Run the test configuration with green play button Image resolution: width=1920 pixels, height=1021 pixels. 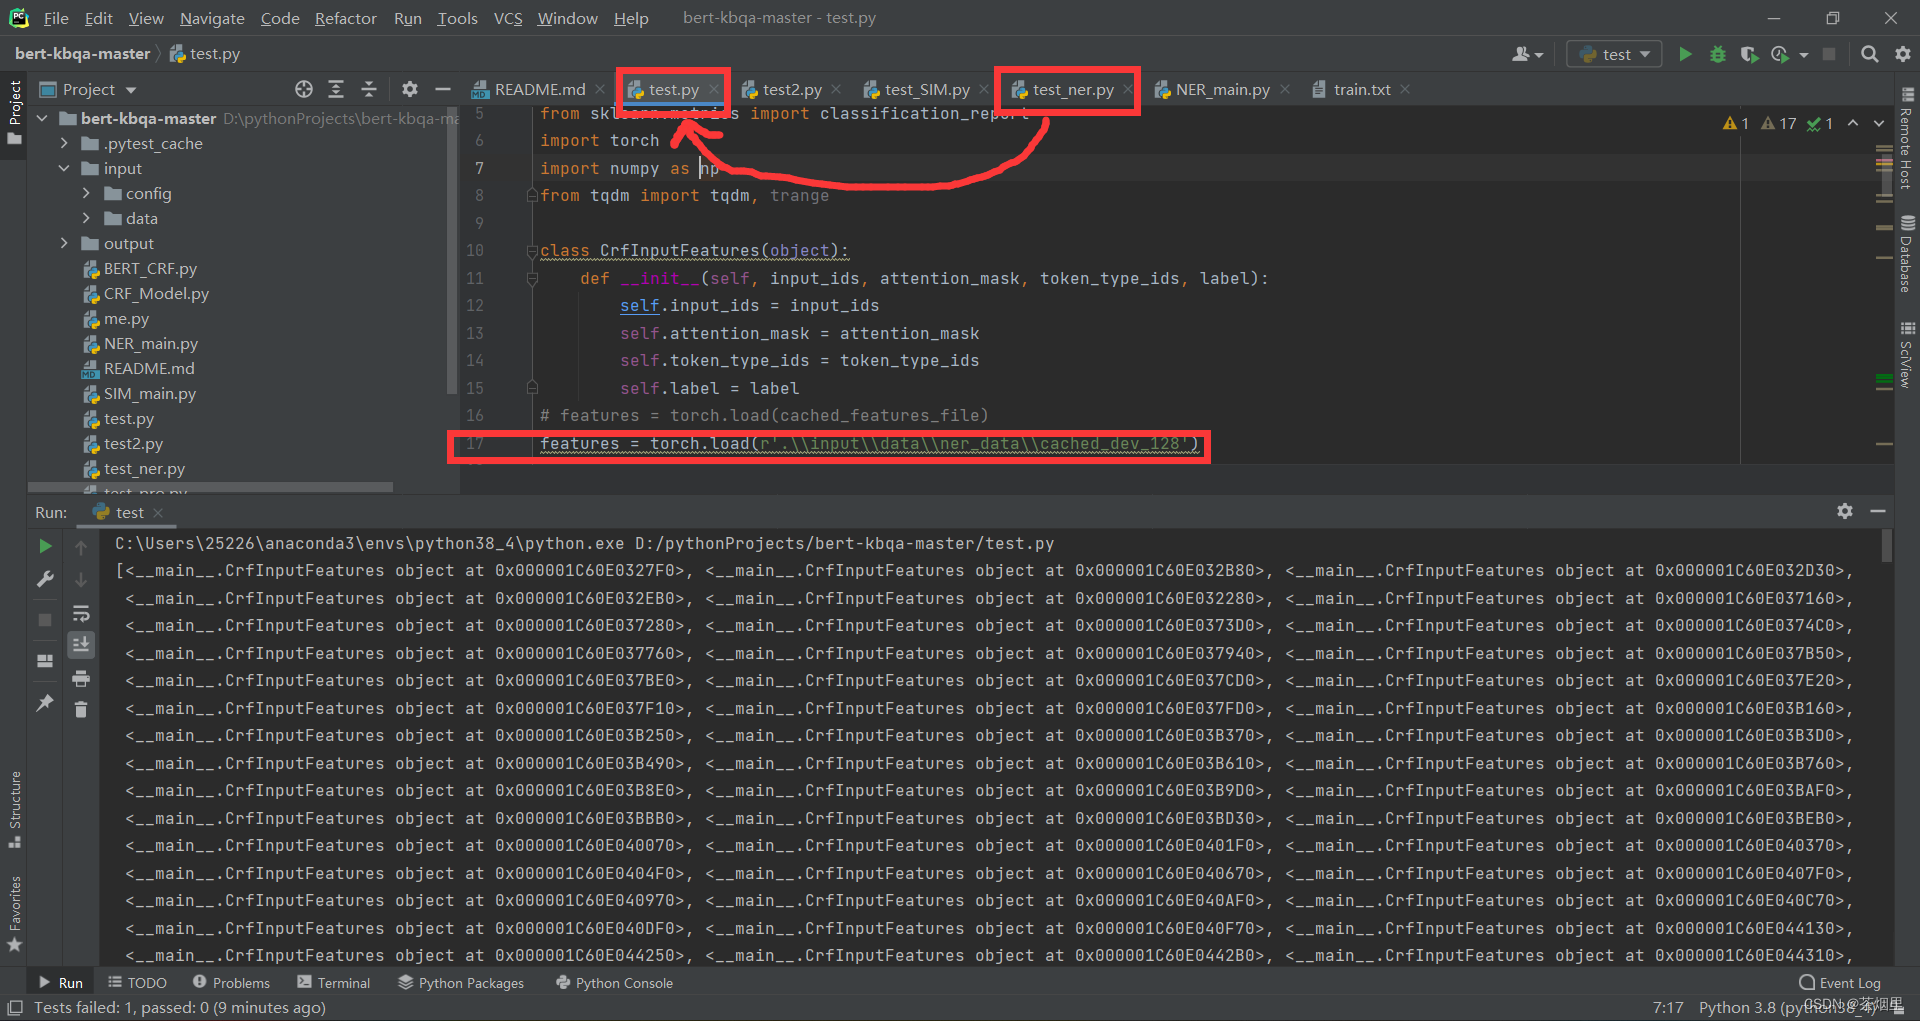point(1685,54)
